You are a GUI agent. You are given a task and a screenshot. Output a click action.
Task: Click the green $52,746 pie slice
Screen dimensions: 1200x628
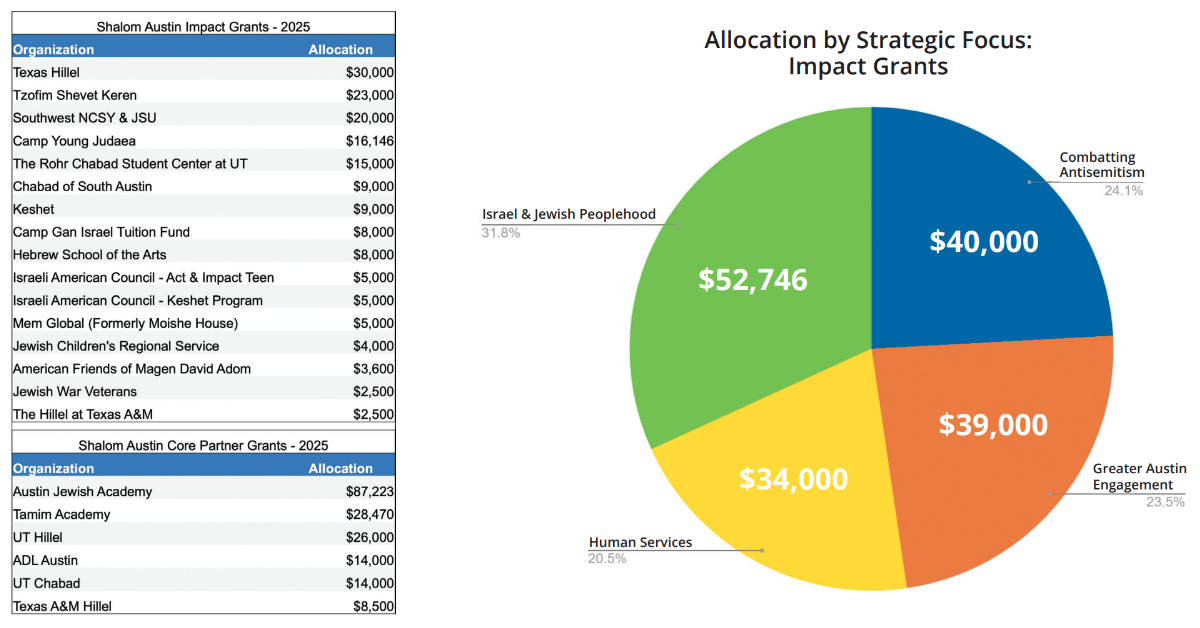click(x=752, y=280)
